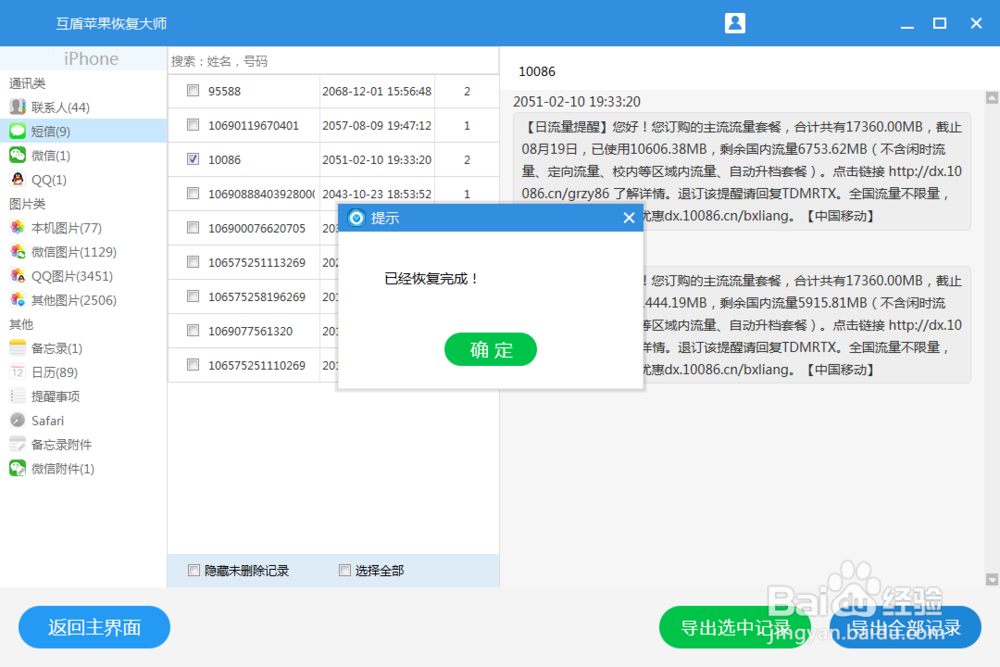The width and height of the screenshot is (1000, 667).
Task: Enable 隐藏未删除记录 hide undeleted records
Action: coord(194,570)
